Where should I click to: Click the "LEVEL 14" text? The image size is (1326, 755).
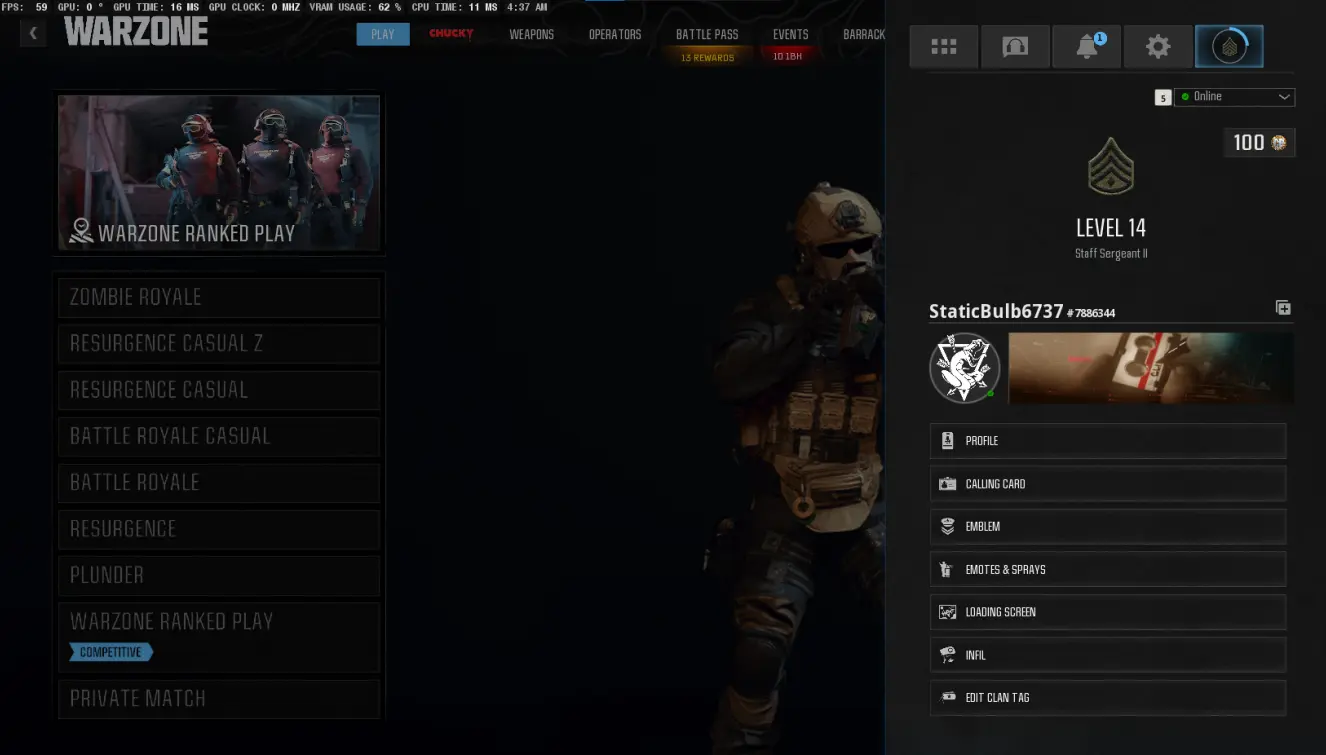coord(1111,228)
